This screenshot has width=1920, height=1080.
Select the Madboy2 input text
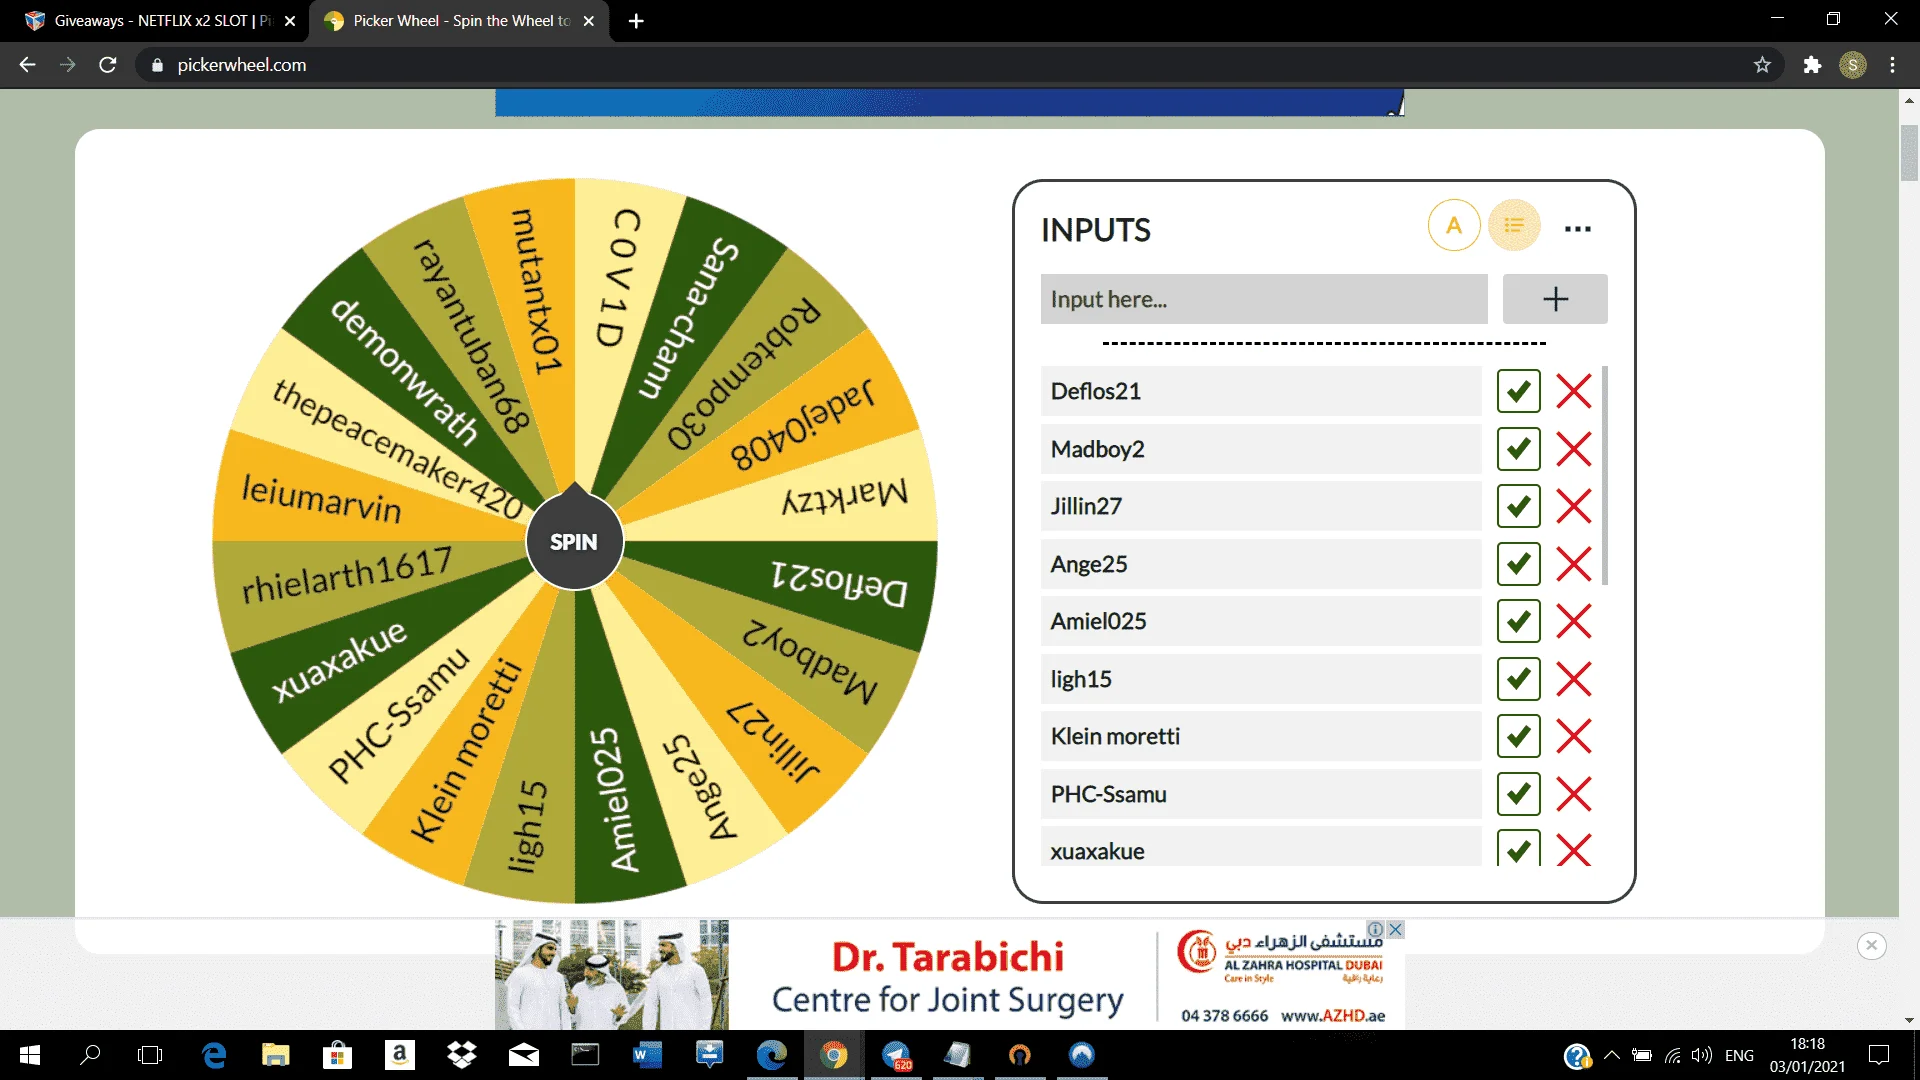pyautogui.click(x=1260, y=449)
